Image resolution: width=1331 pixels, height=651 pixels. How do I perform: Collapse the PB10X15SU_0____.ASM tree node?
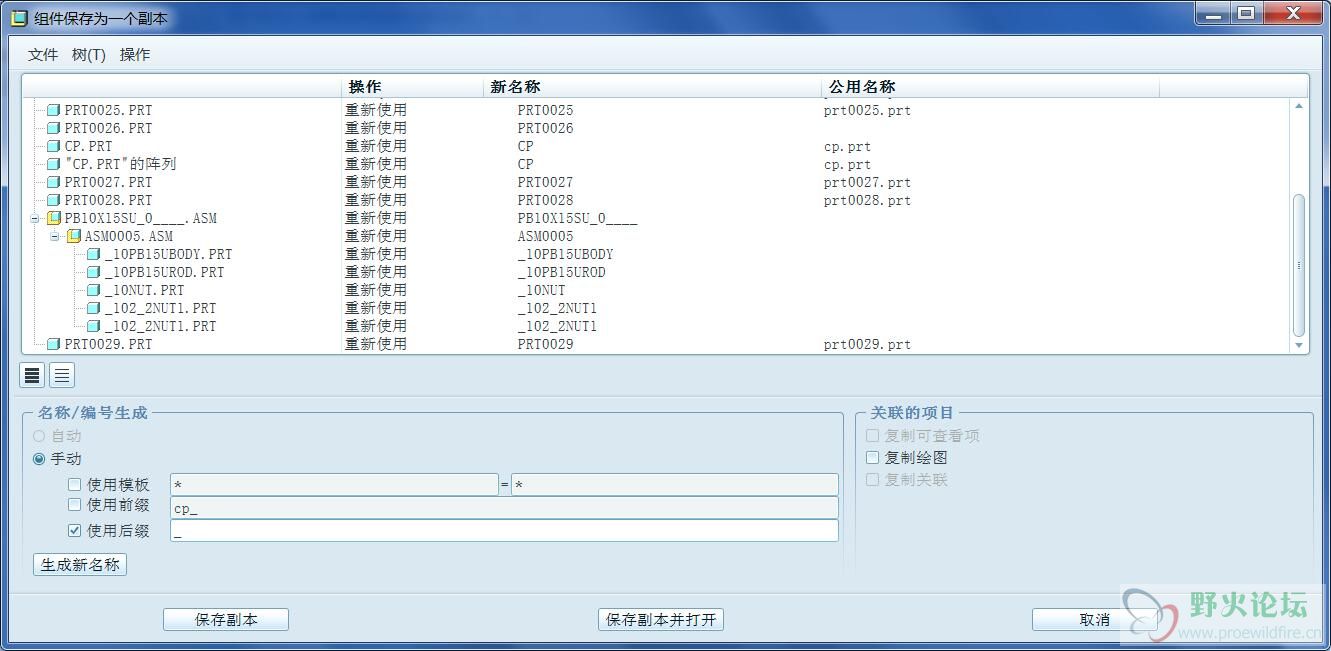(35, 218)
